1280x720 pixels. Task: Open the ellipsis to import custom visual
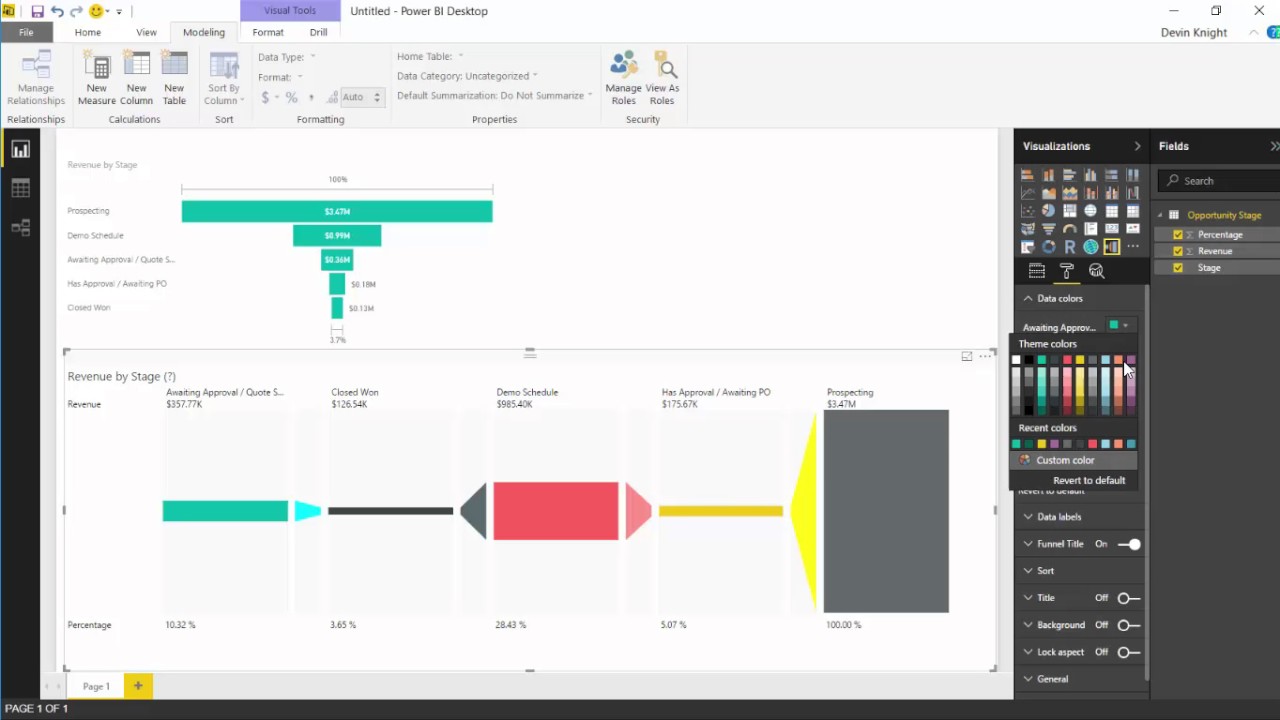tap(1133, 247)
